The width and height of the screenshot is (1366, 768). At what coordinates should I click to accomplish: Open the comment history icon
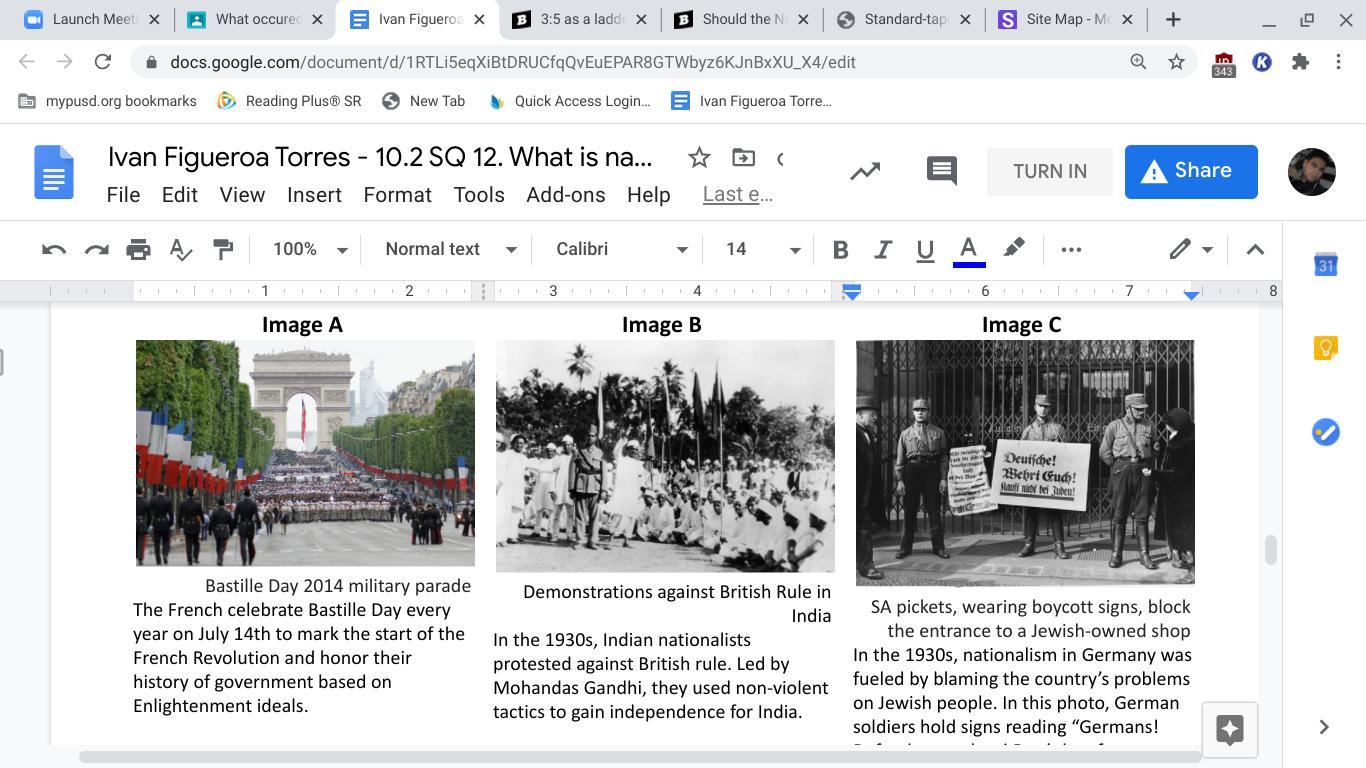click(x=941, y=171)
